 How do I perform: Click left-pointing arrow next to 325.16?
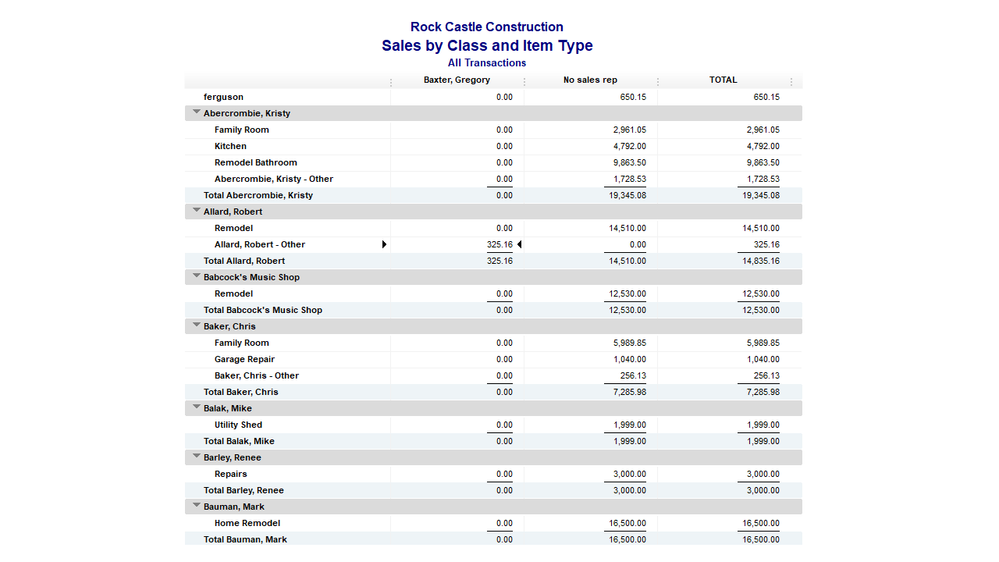(519, 244)
